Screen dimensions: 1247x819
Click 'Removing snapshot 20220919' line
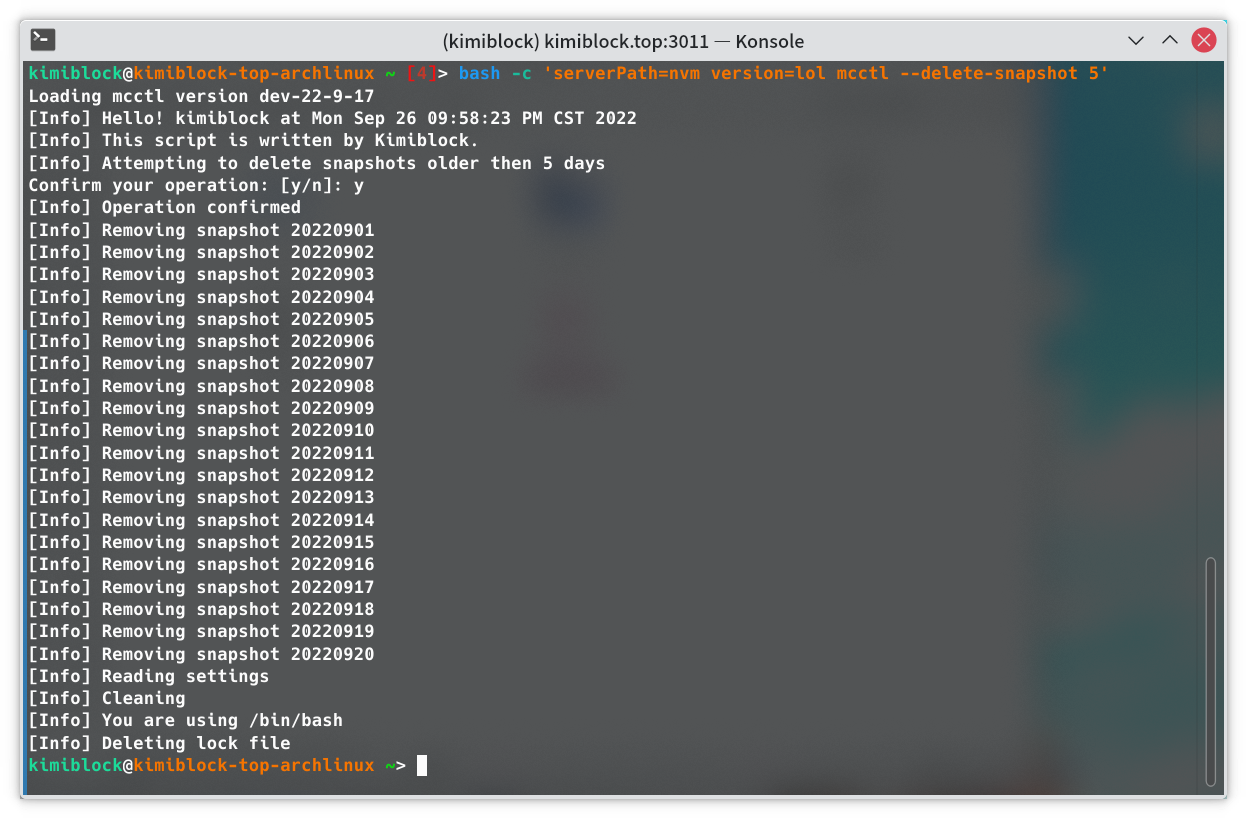[201, 631]
